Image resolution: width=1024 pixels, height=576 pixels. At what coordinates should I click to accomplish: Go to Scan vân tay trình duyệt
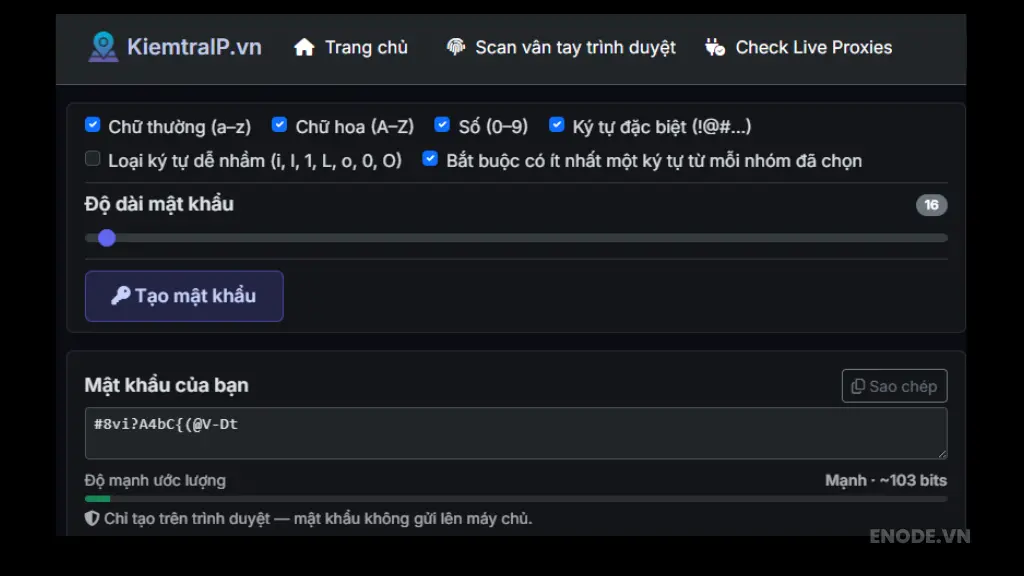pyautogui.click(x=575, y=47)
